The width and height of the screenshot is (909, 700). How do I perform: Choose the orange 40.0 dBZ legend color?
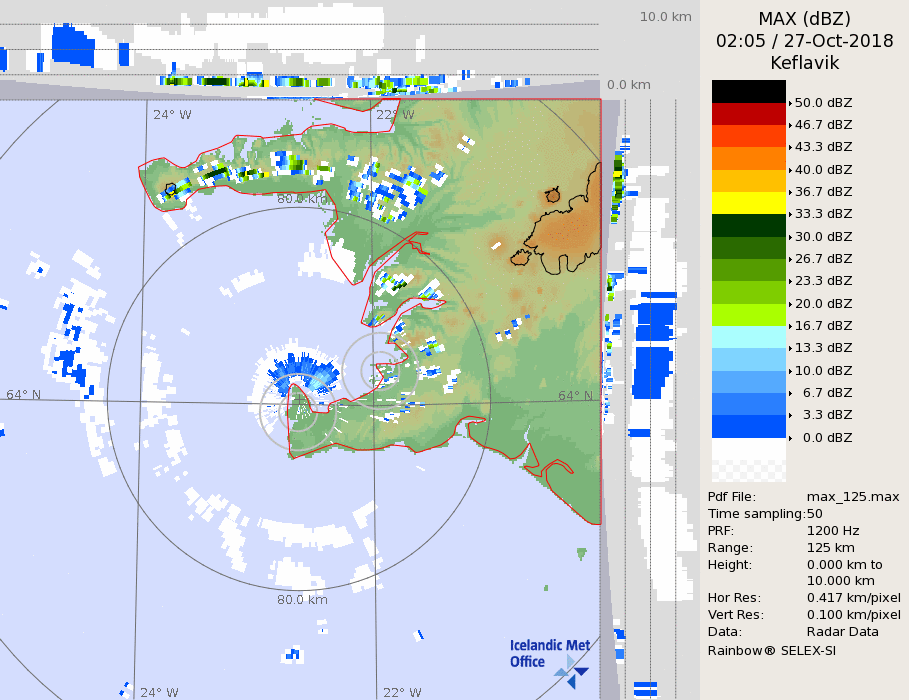(x=748, y=158)
